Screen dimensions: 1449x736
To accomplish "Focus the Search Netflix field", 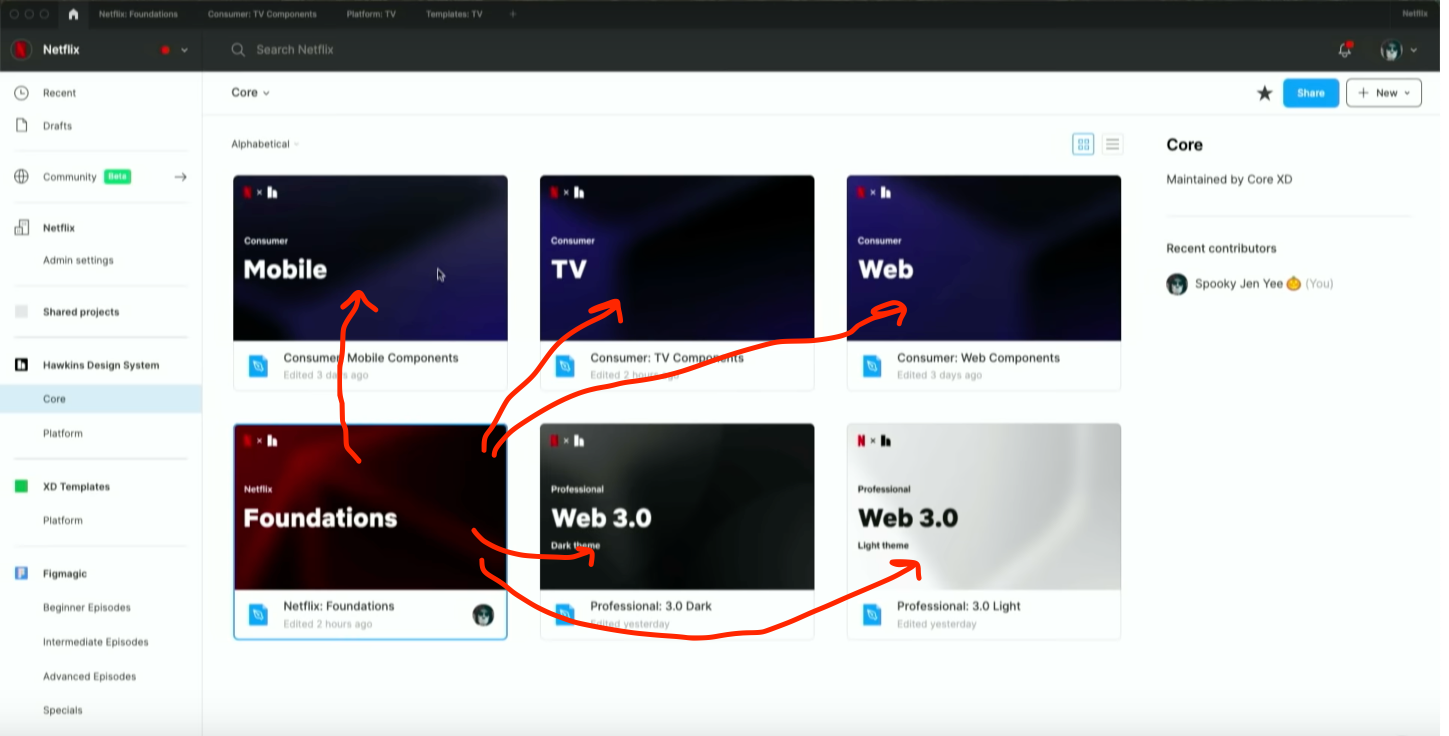I will coord(295,50).
